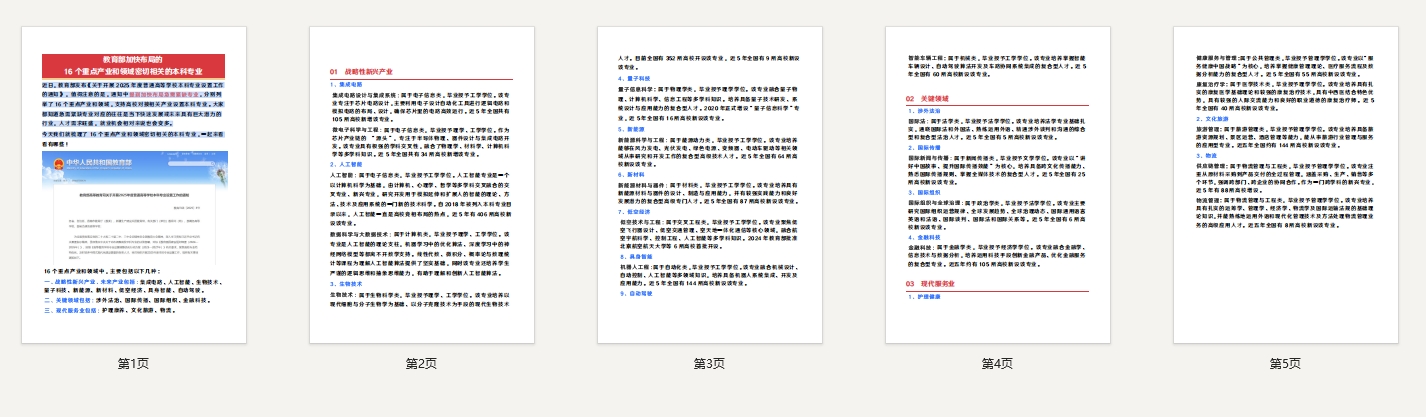Click subheading 9、自动驾驶 on page 3
This screenshot has width=1426, height=417.
635,296
